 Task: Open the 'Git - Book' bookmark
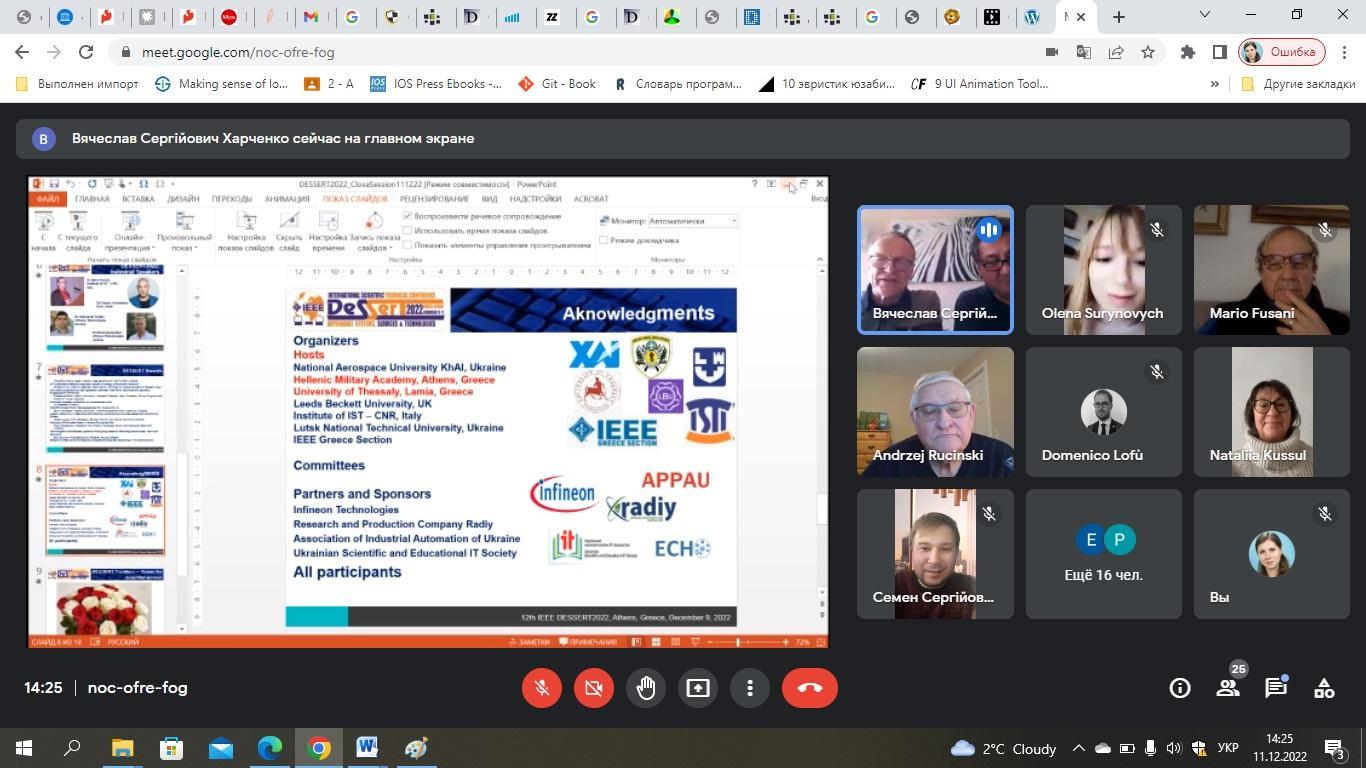(556, 84)
